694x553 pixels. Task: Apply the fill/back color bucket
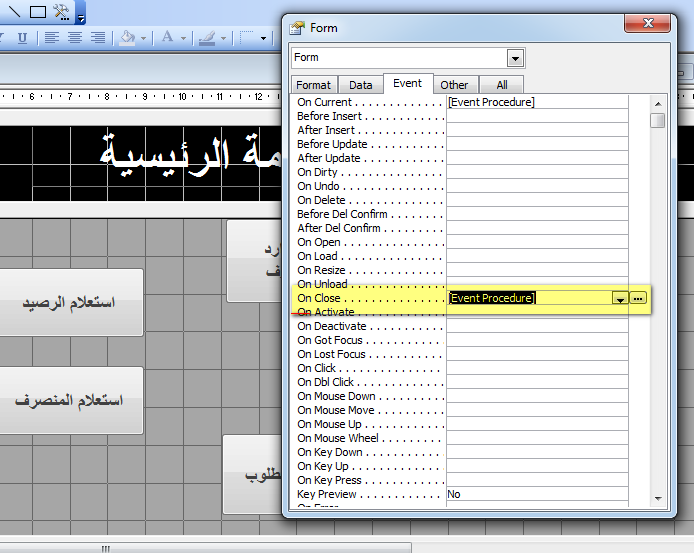click(128, 38)
